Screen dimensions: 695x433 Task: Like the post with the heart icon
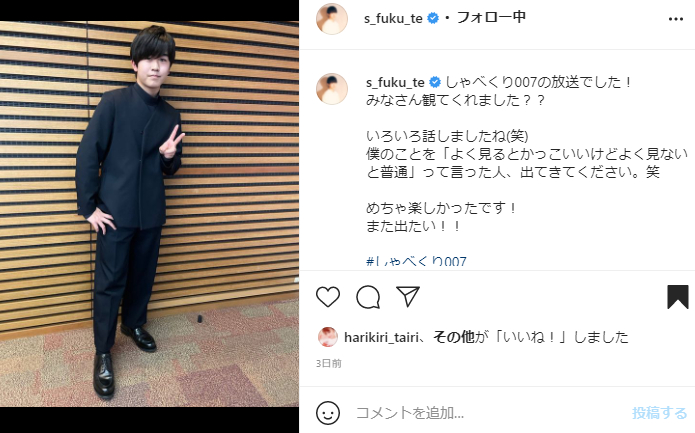tap(328, 297)
